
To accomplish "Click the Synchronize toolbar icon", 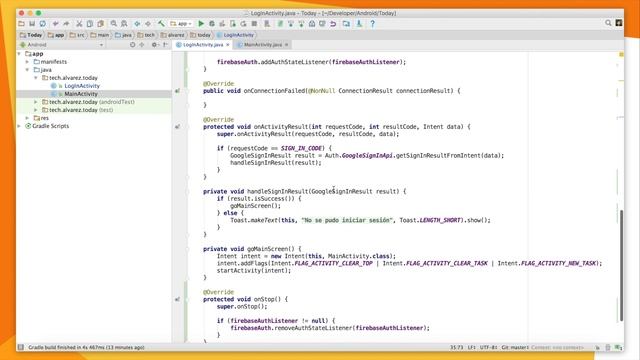I will pyautogui.click(x=42, y=24).
